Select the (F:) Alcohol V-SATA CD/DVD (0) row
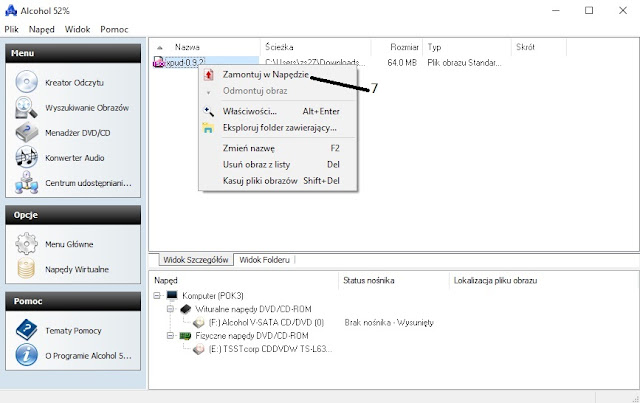The image size is (640, 403). point(266,323)
